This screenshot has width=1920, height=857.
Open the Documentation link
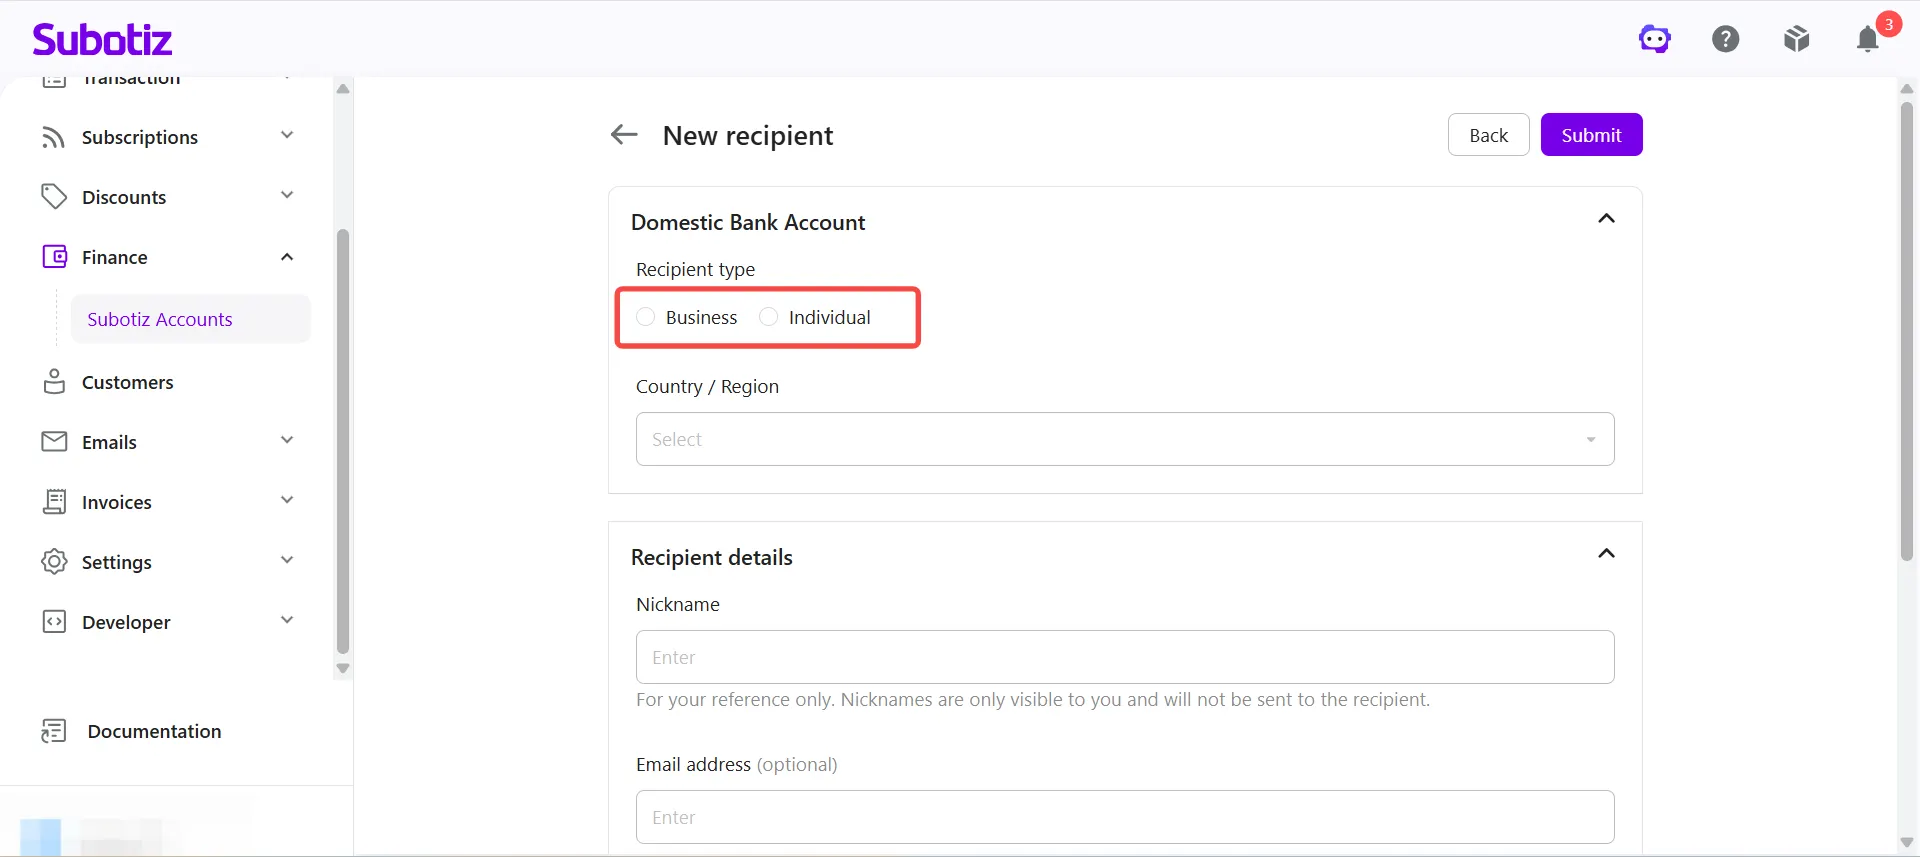click(155, 731)
